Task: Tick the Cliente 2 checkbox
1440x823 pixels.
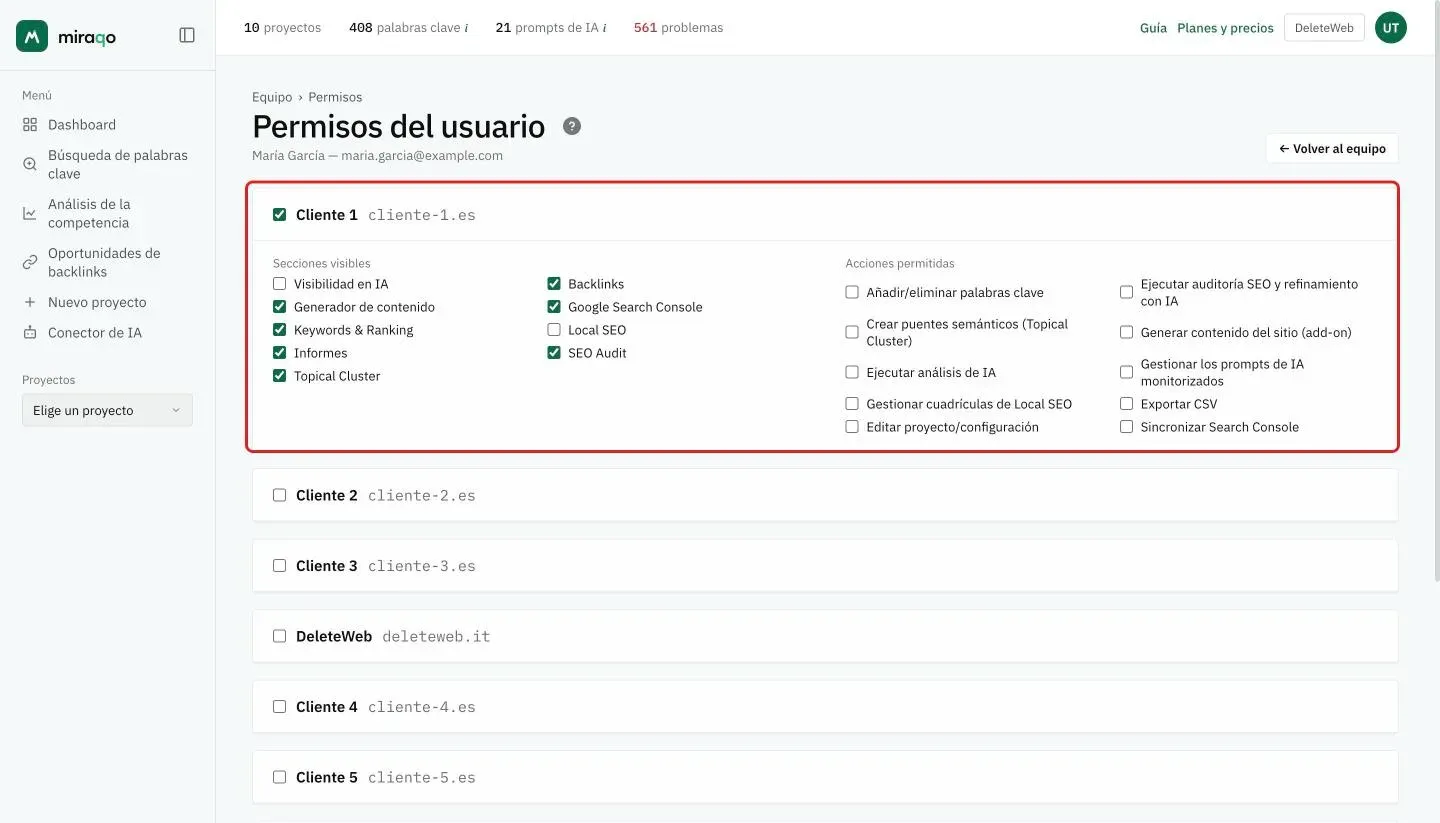Action: (x=279, y=495)
